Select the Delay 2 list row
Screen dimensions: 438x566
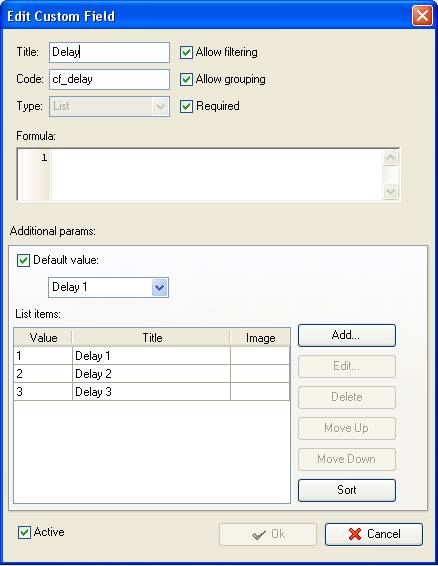[x=152, y=374]
